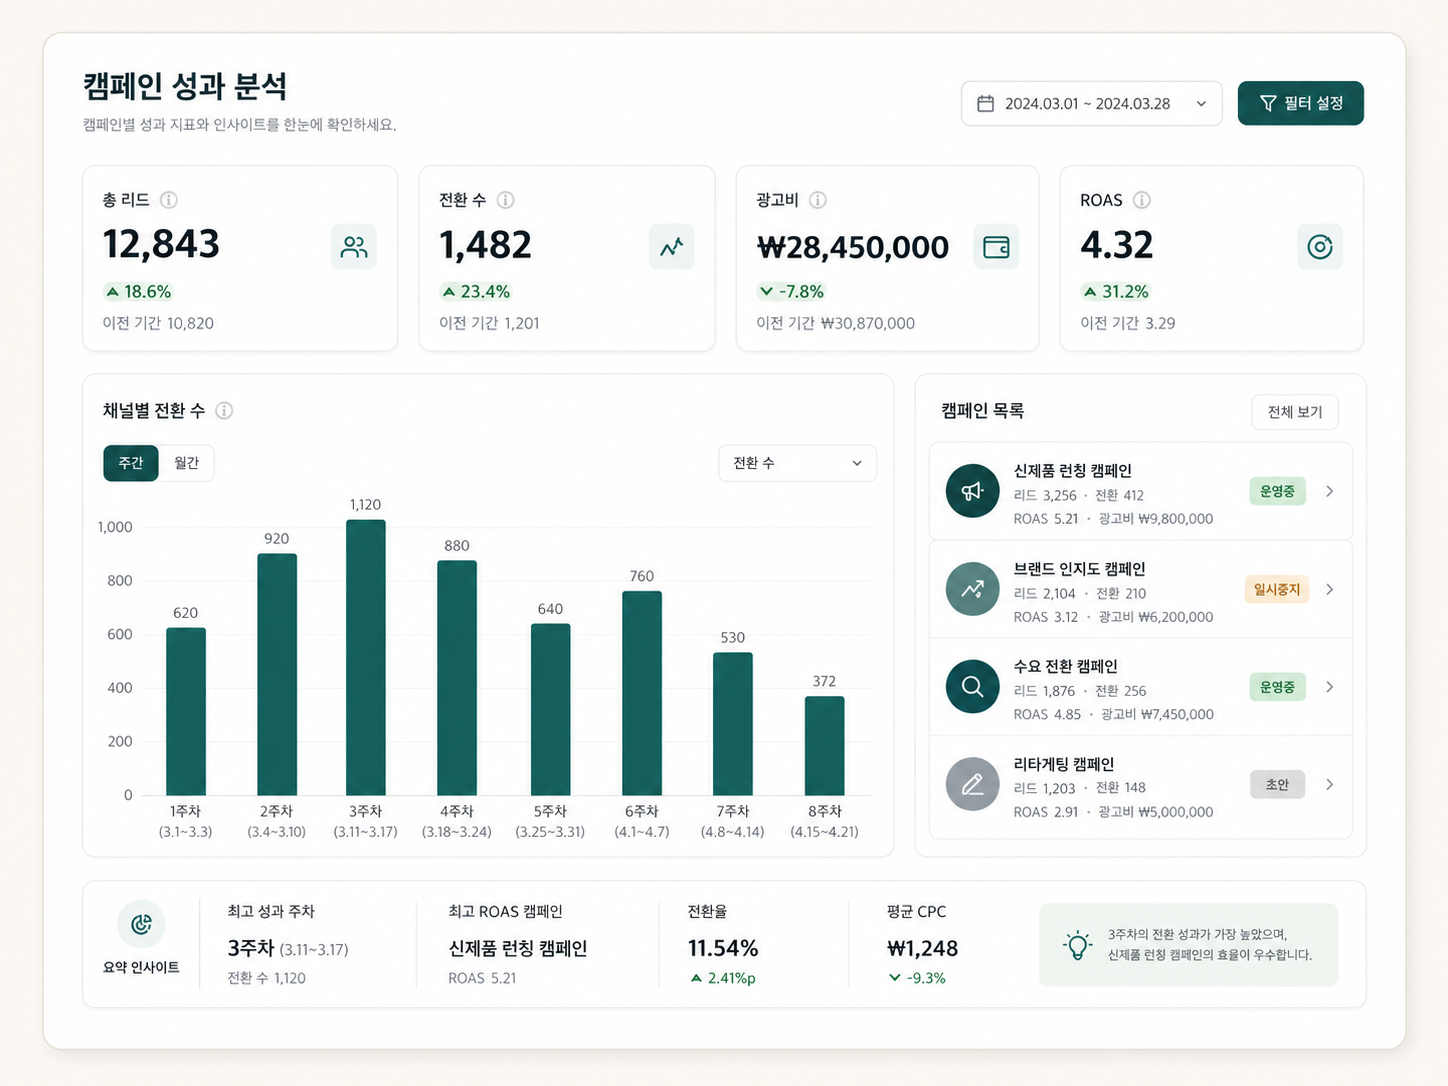Click the 필터 설정 button
This screenshot has height=1086, width=1448.
1300,103
